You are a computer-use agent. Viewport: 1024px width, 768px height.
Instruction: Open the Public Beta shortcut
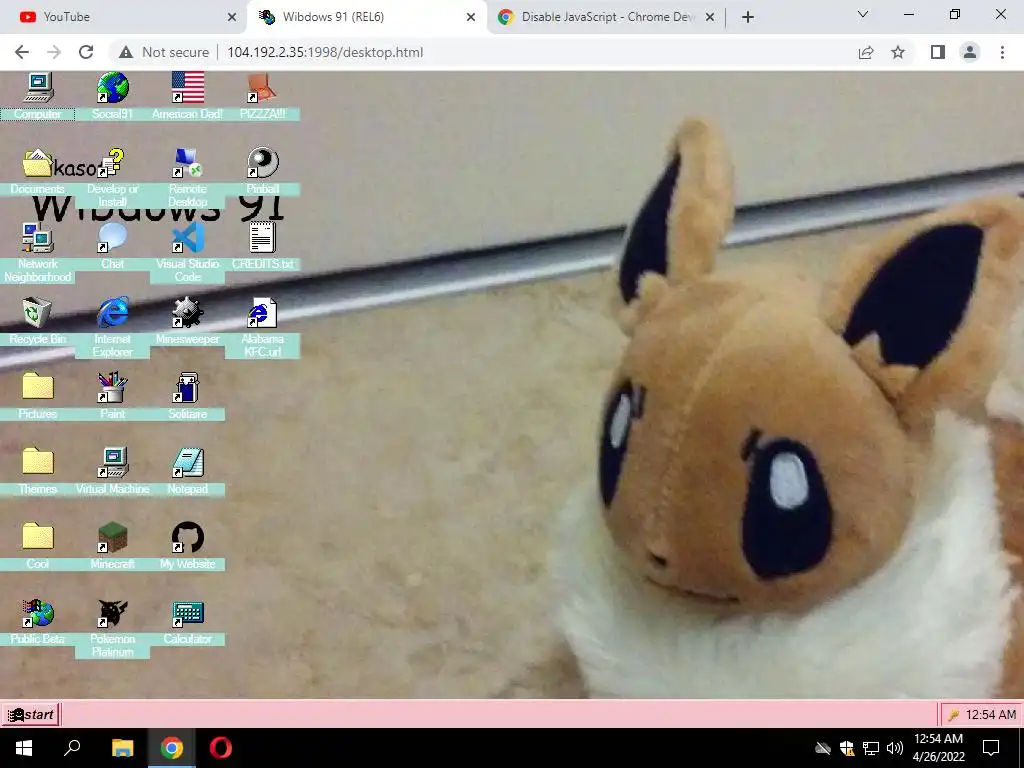click(x=38, y=613)
